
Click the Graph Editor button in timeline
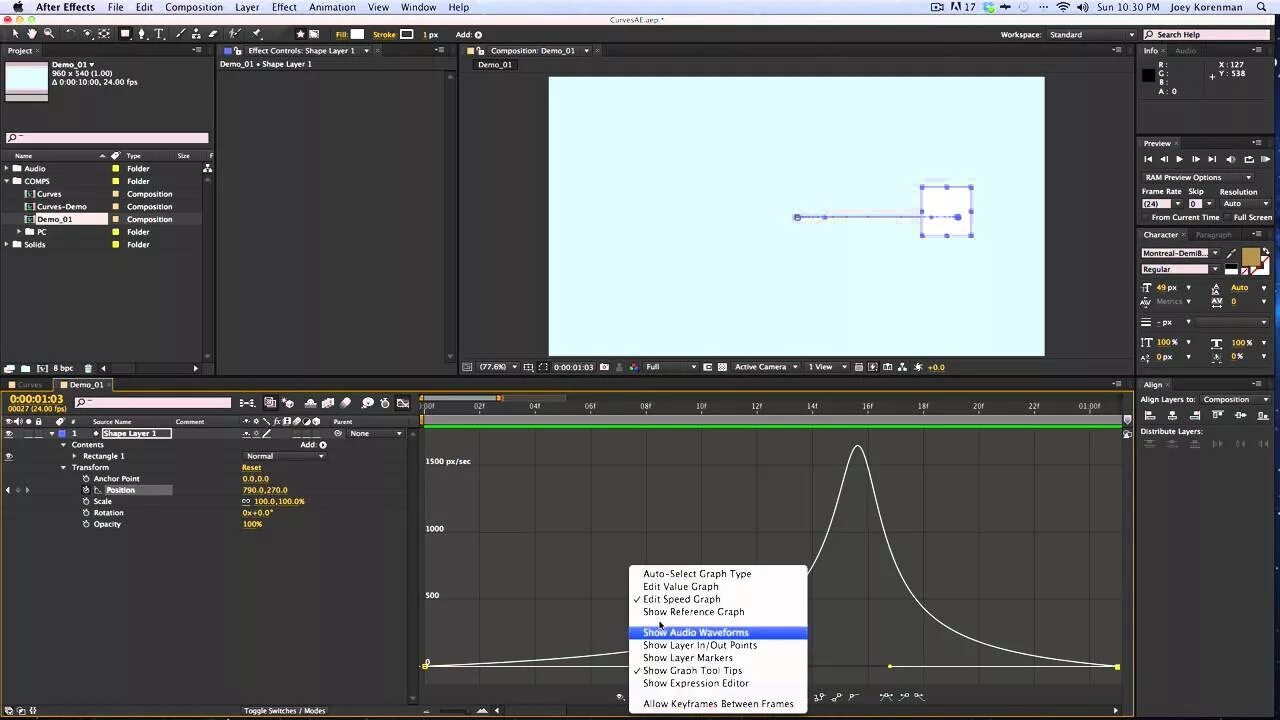[x=403, y=403]
